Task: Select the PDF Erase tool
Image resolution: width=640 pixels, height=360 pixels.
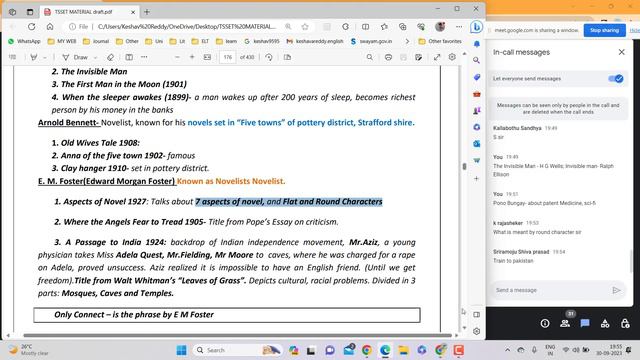Action: 110,57
